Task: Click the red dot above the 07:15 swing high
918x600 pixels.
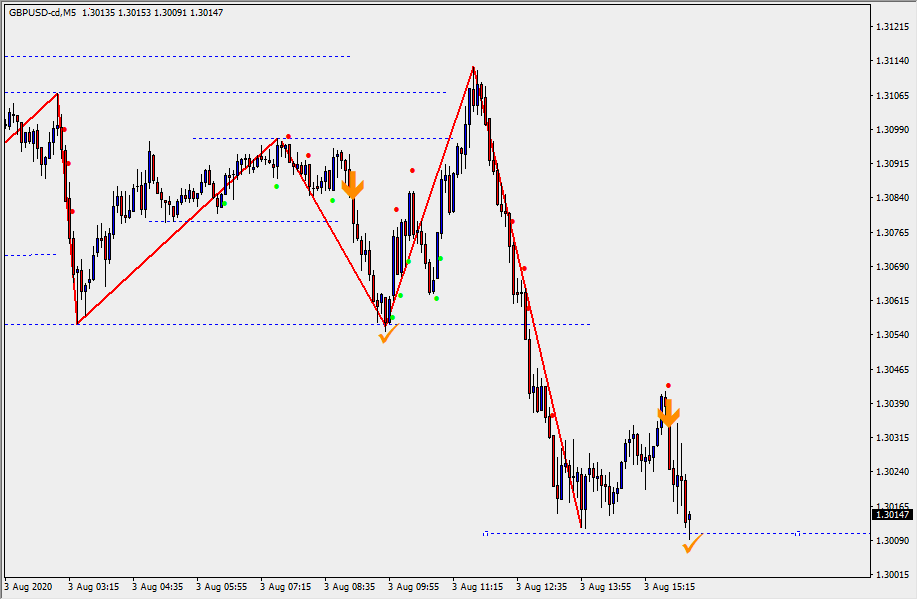Action: [x=288, y=136]
